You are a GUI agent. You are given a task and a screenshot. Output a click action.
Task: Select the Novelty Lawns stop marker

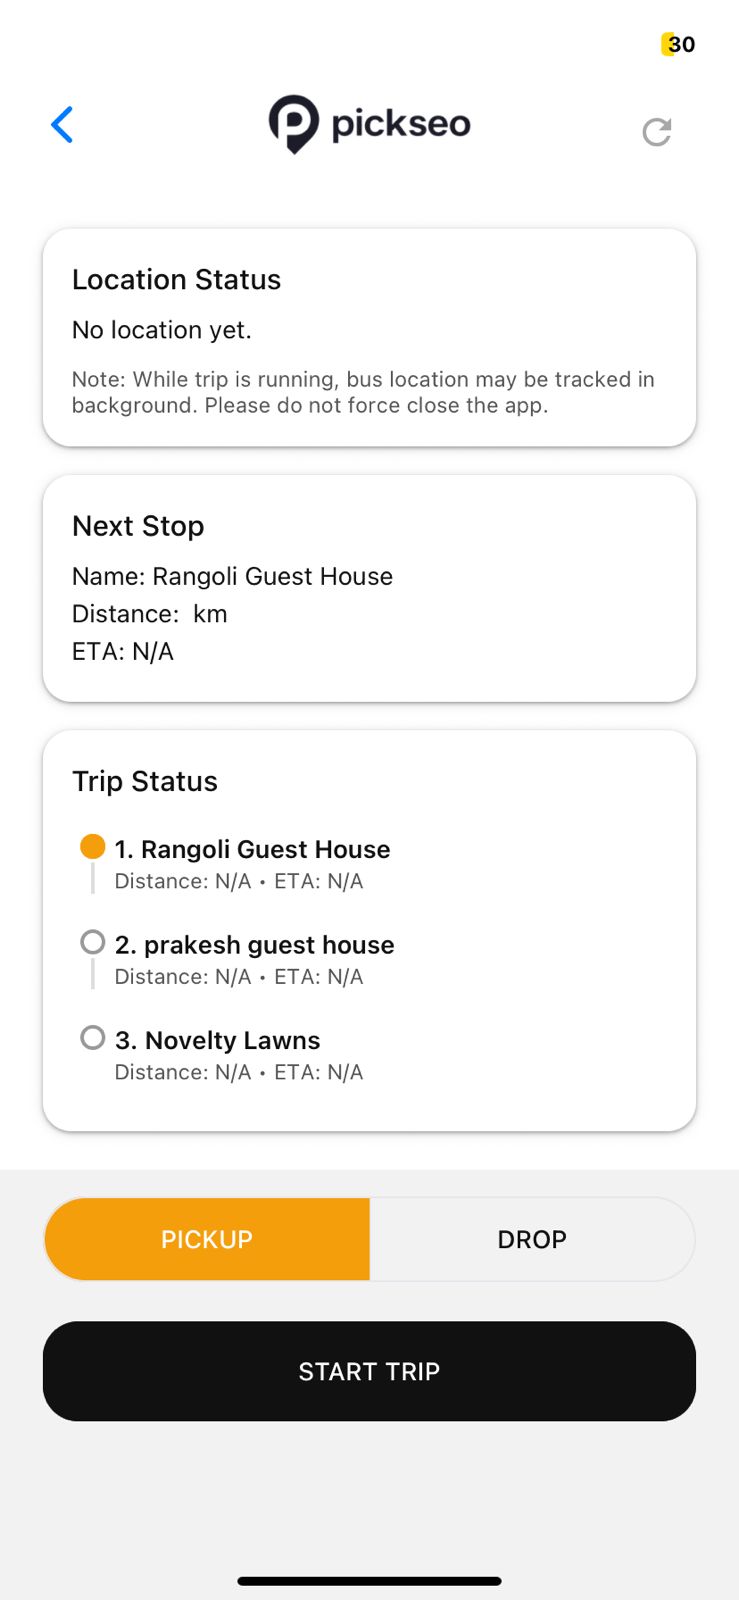pyautogui.click(x=93, y=1038)
